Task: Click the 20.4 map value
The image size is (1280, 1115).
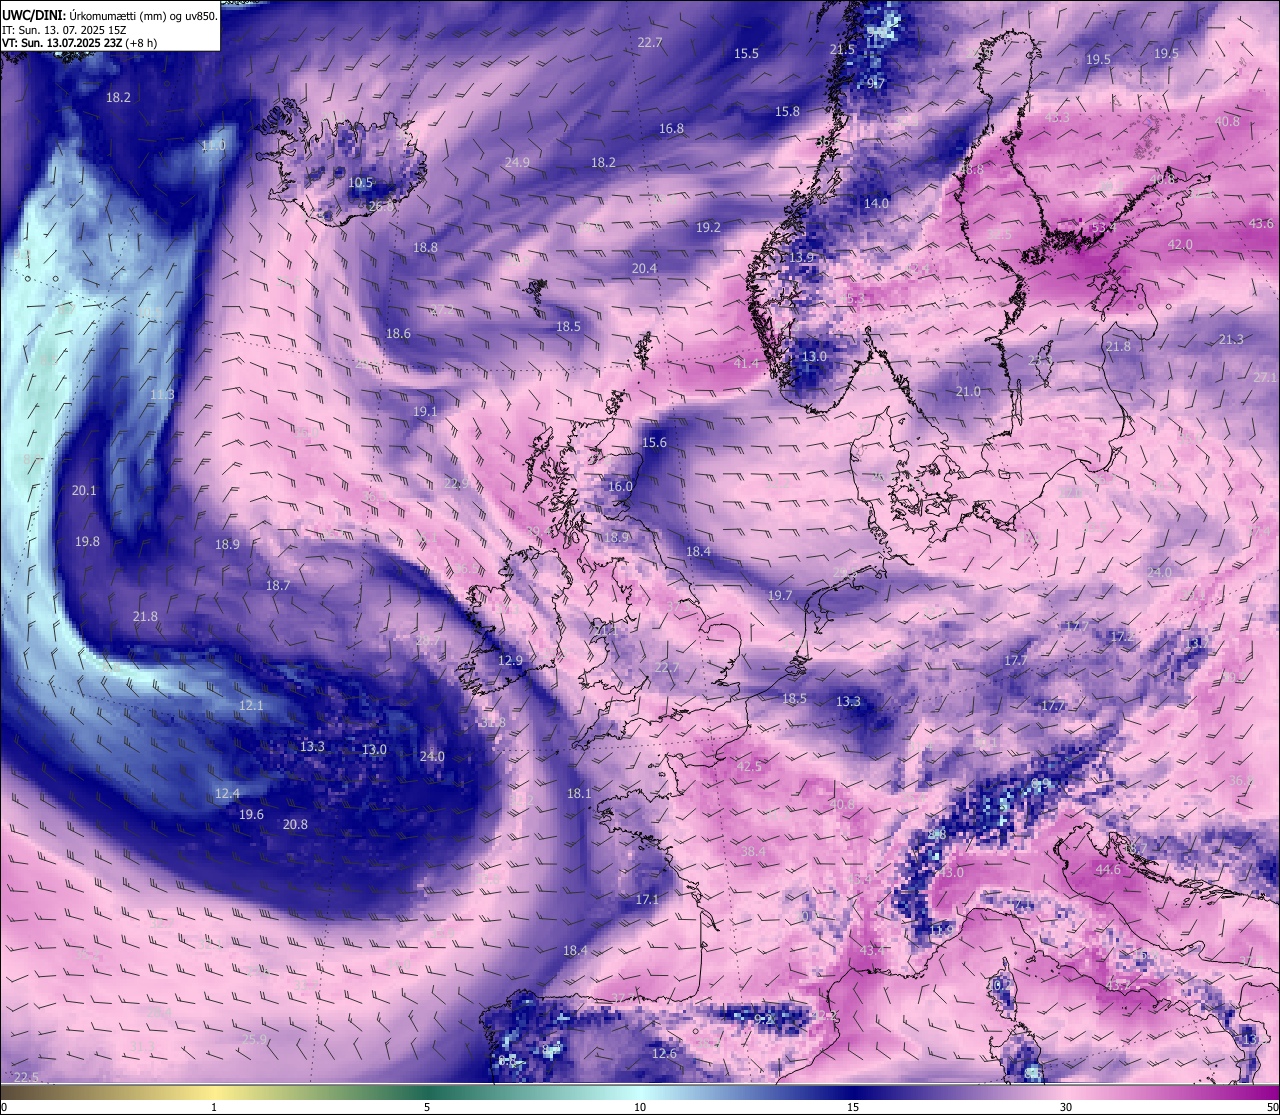Action: (644, 269)
